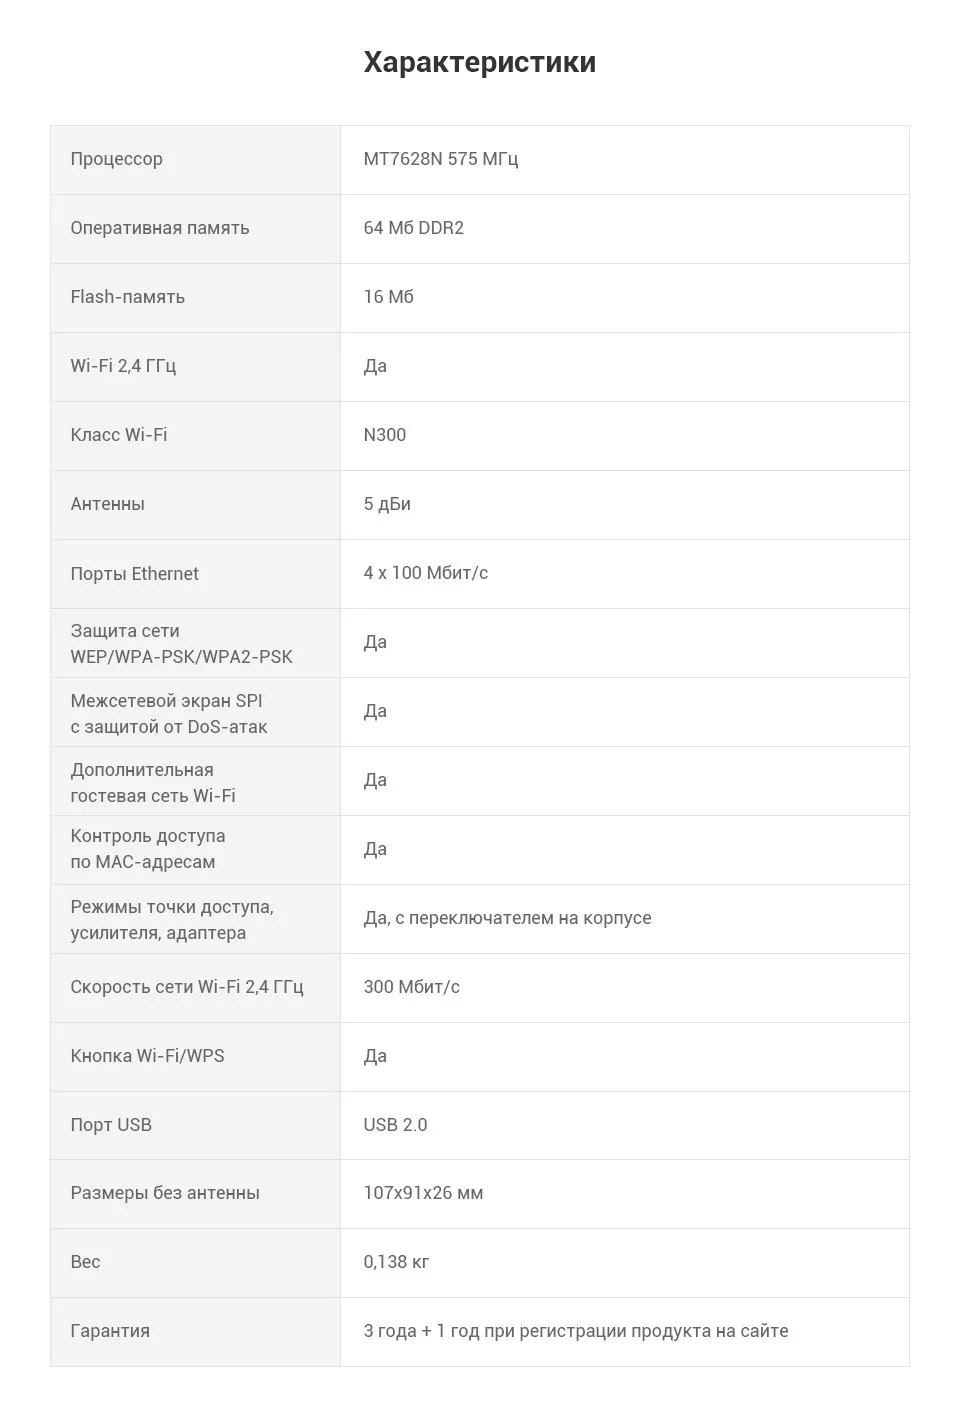
Task: Select the Антенны 5 дБи value
Action: point(387,504)
